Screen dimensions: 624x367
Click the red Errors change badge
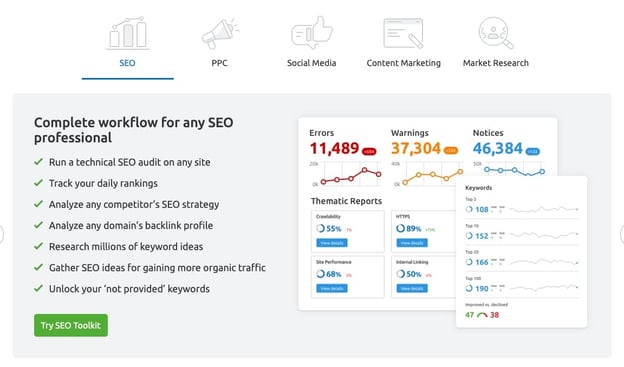(369, 151)
